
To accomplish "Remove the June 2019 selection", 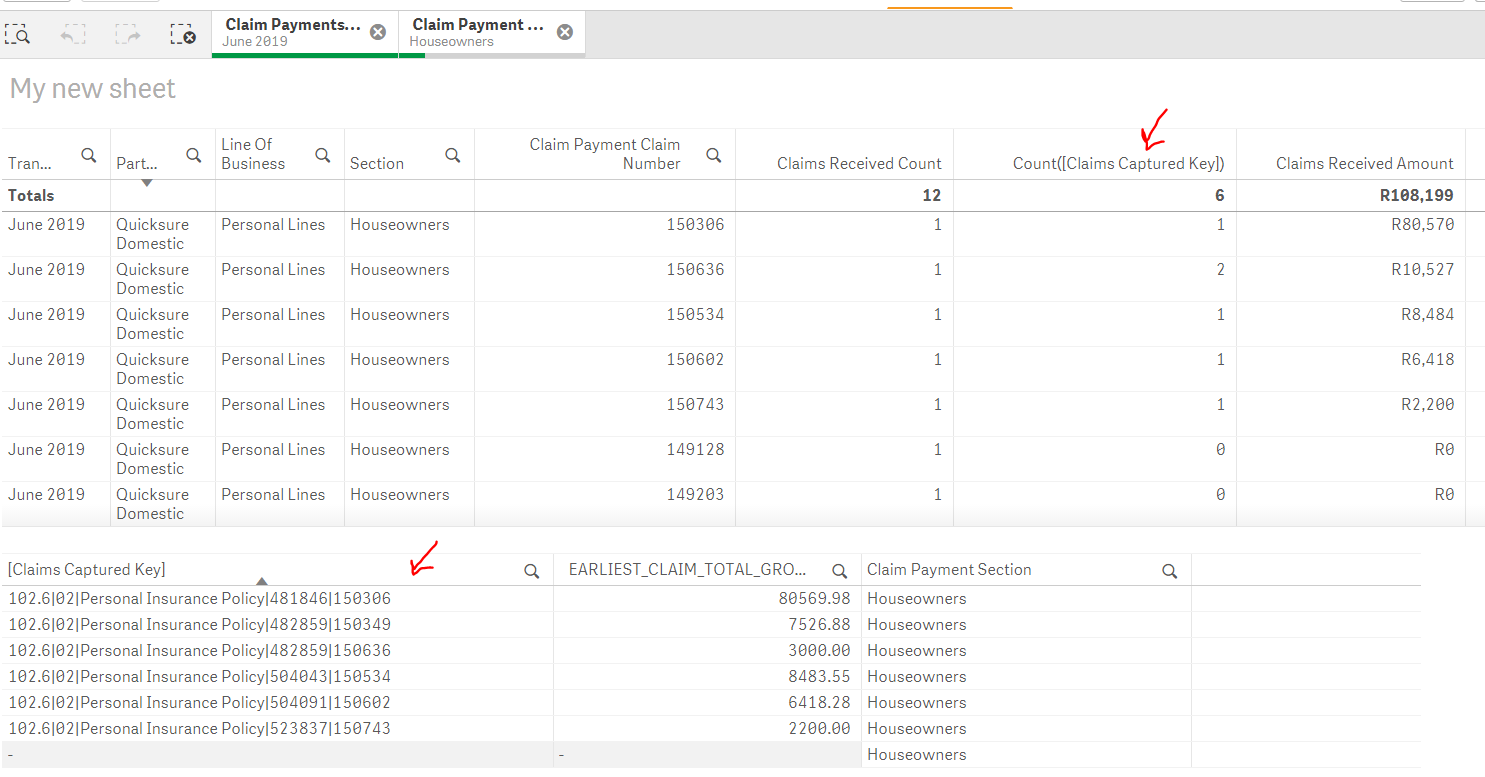I will coord(377,31).
